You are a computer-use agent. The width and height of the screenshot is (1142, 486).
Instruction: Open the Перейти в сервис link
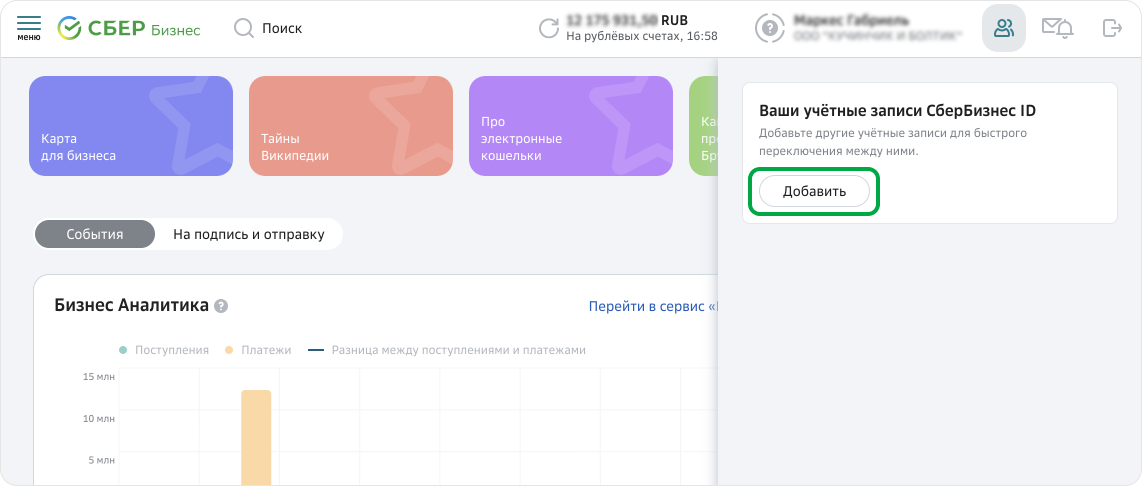pyautogui.click(x=652, y=306)
